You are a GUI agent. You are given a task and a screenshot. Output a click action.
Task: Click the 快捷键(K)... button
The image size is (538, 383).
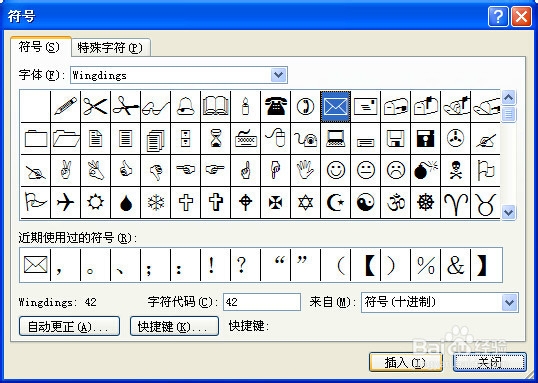174,326
